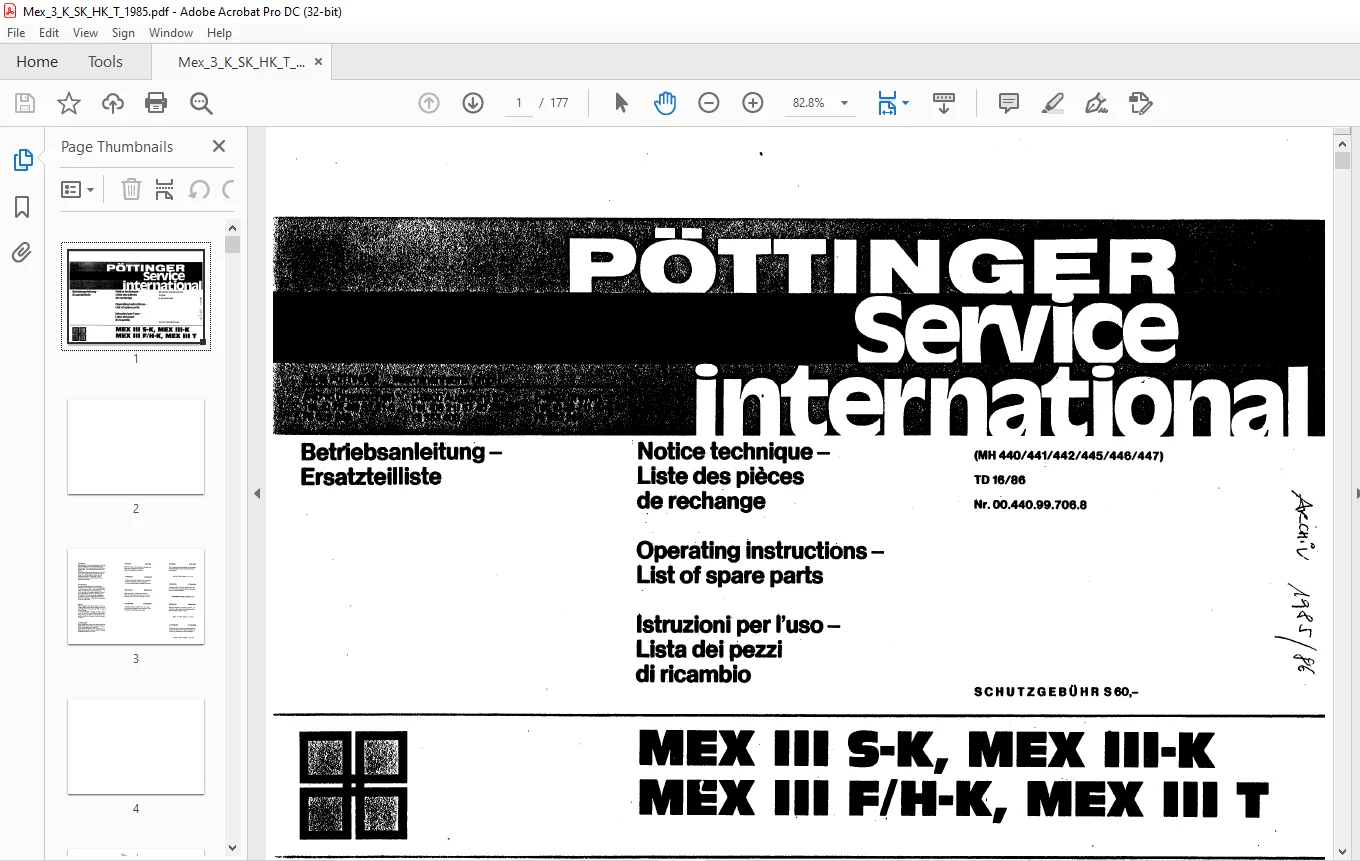Close the Mex_3_K_SK_HK_T document tab
Image resolution: width=1360 pixels, height=861 pixels.
(x=319, y=62)
